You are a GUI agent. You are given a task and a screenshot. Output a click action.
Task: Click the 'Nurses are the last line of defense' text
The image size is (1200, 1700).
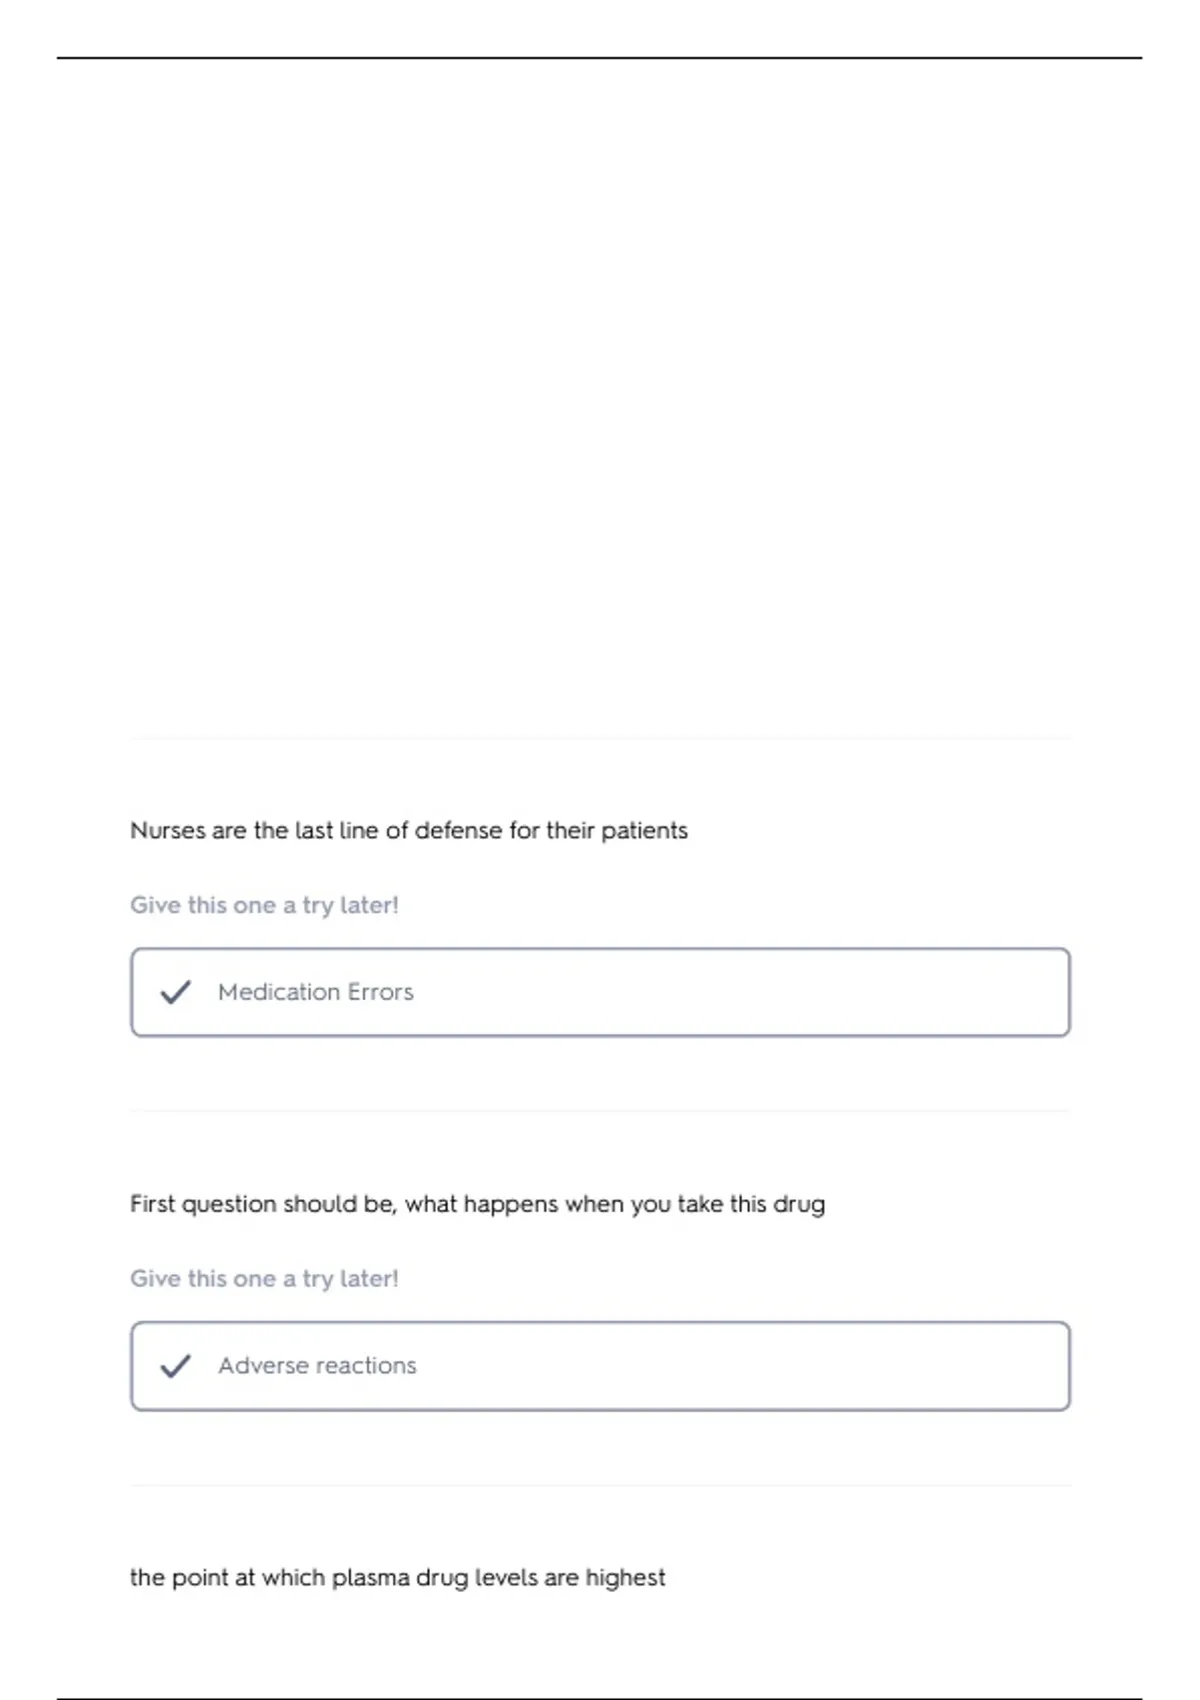tap(408, 831)
